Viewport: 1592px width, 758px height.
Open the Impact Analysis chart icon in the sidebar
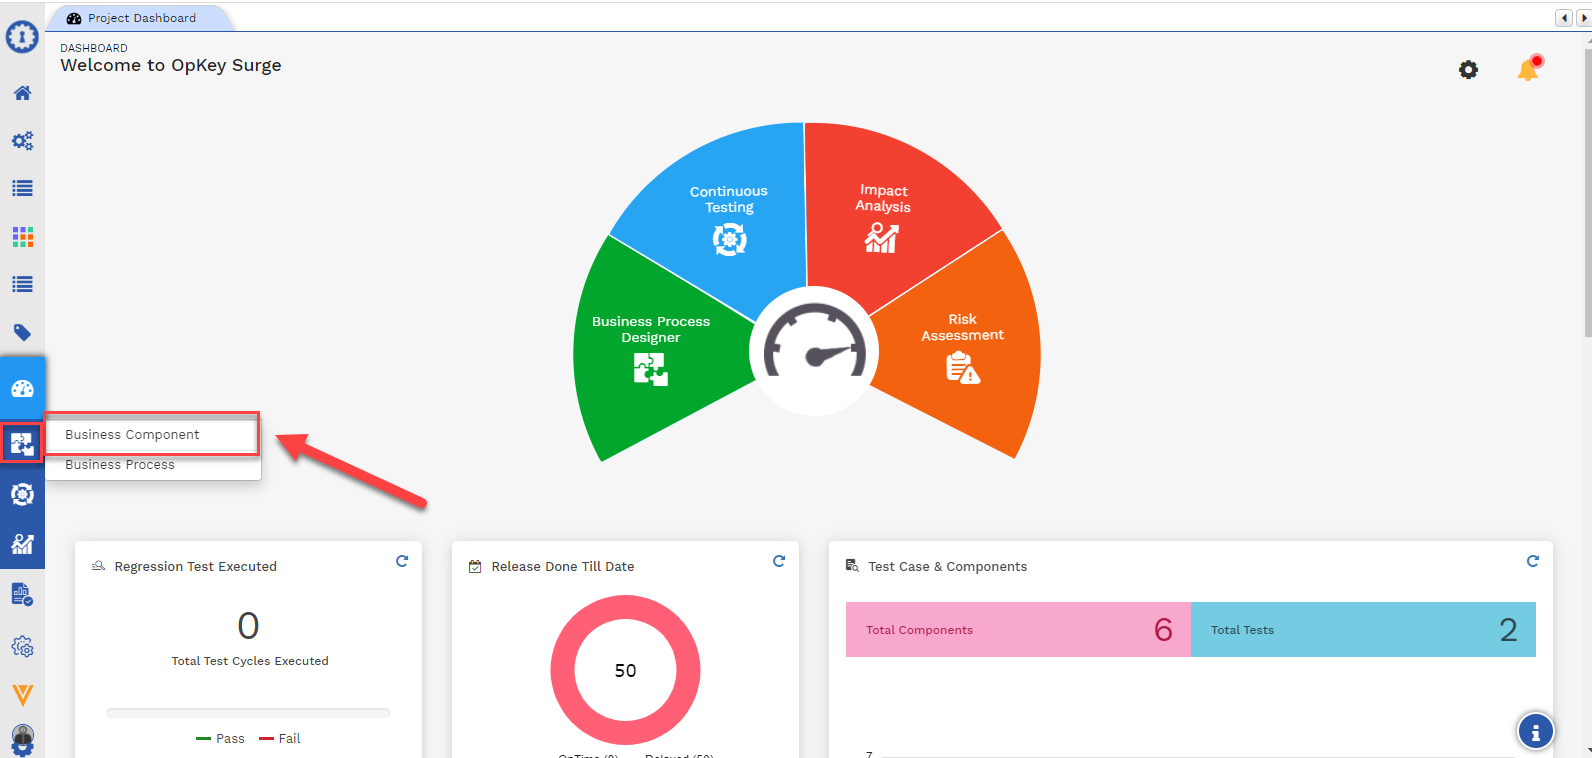pos(22,544)
